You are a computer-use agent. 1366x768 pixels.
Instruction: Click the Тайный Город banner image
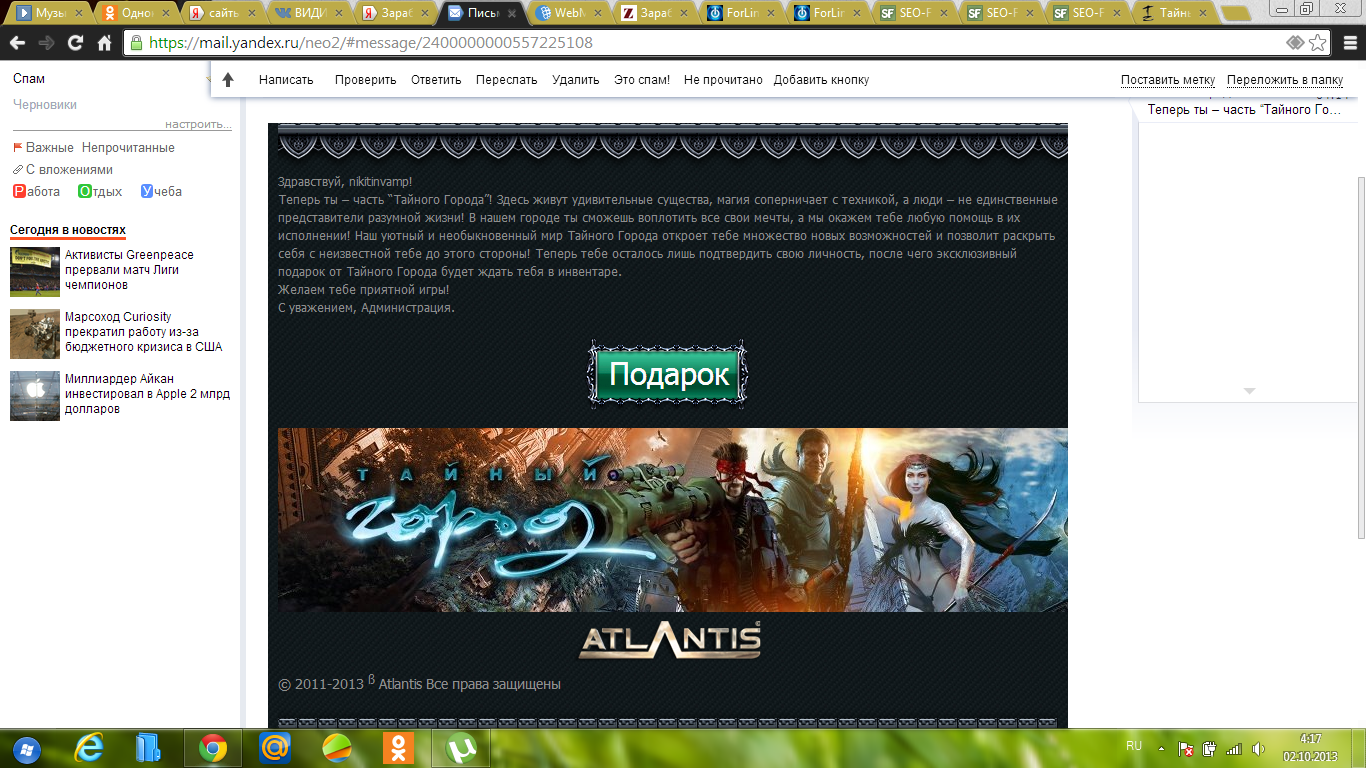(673, 520)
